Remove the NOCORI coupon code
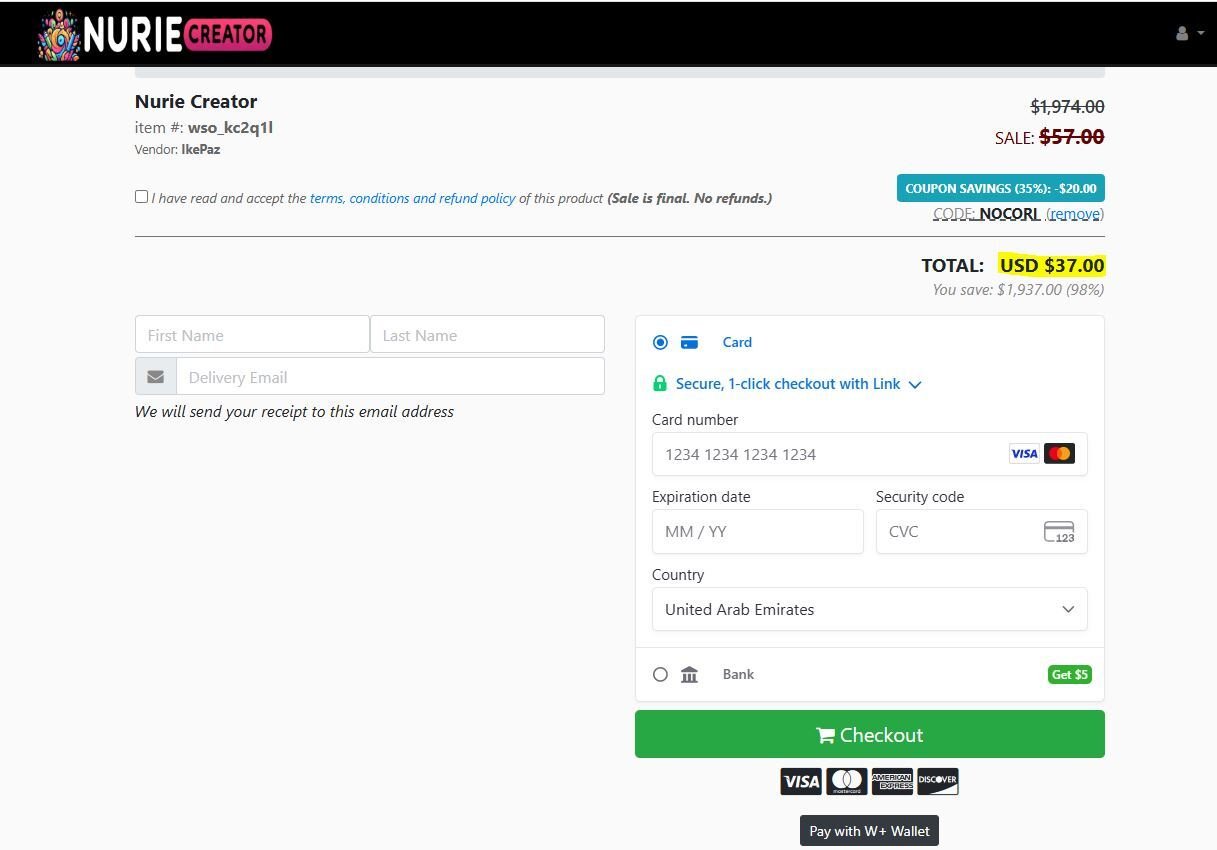Screen dimensions: 1217x850 (x=1074, y=213)
